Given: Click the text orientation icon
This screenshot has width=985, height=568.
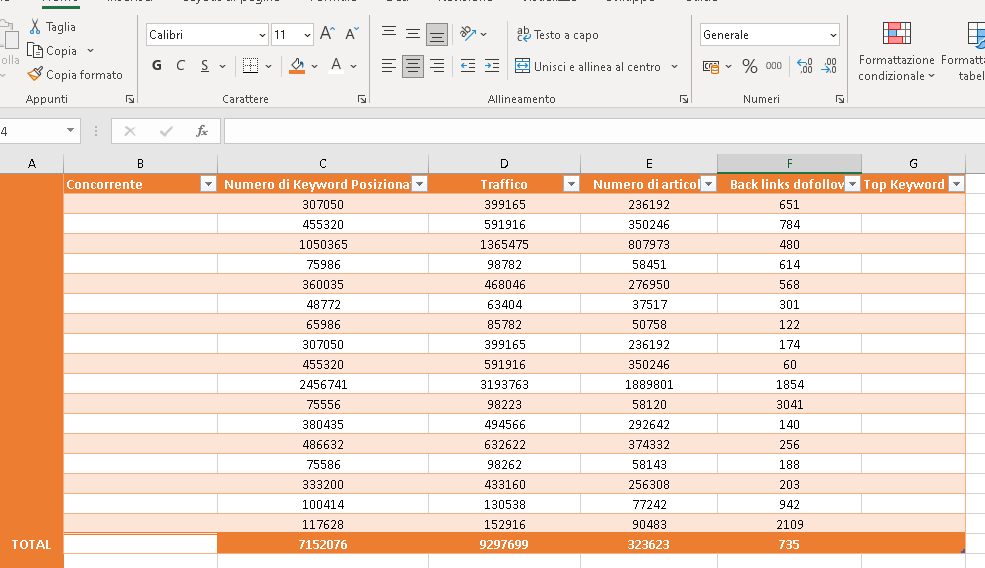Looking at the screenshot, I should tap(468, 33).
